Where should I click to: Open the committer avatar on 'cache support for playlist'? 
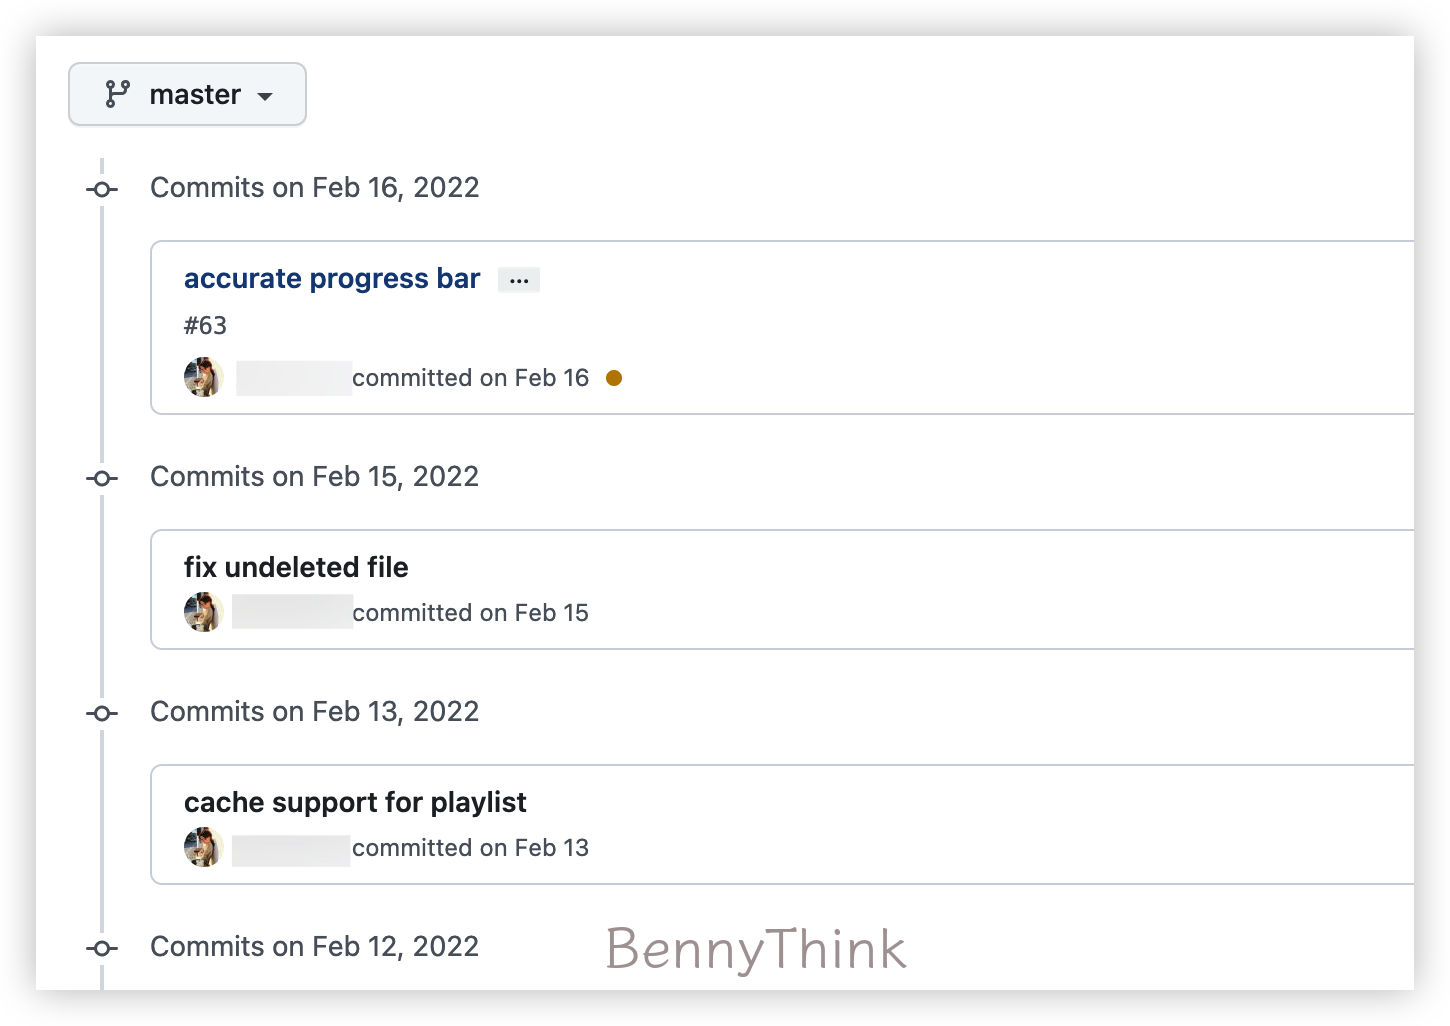(203, 847)
